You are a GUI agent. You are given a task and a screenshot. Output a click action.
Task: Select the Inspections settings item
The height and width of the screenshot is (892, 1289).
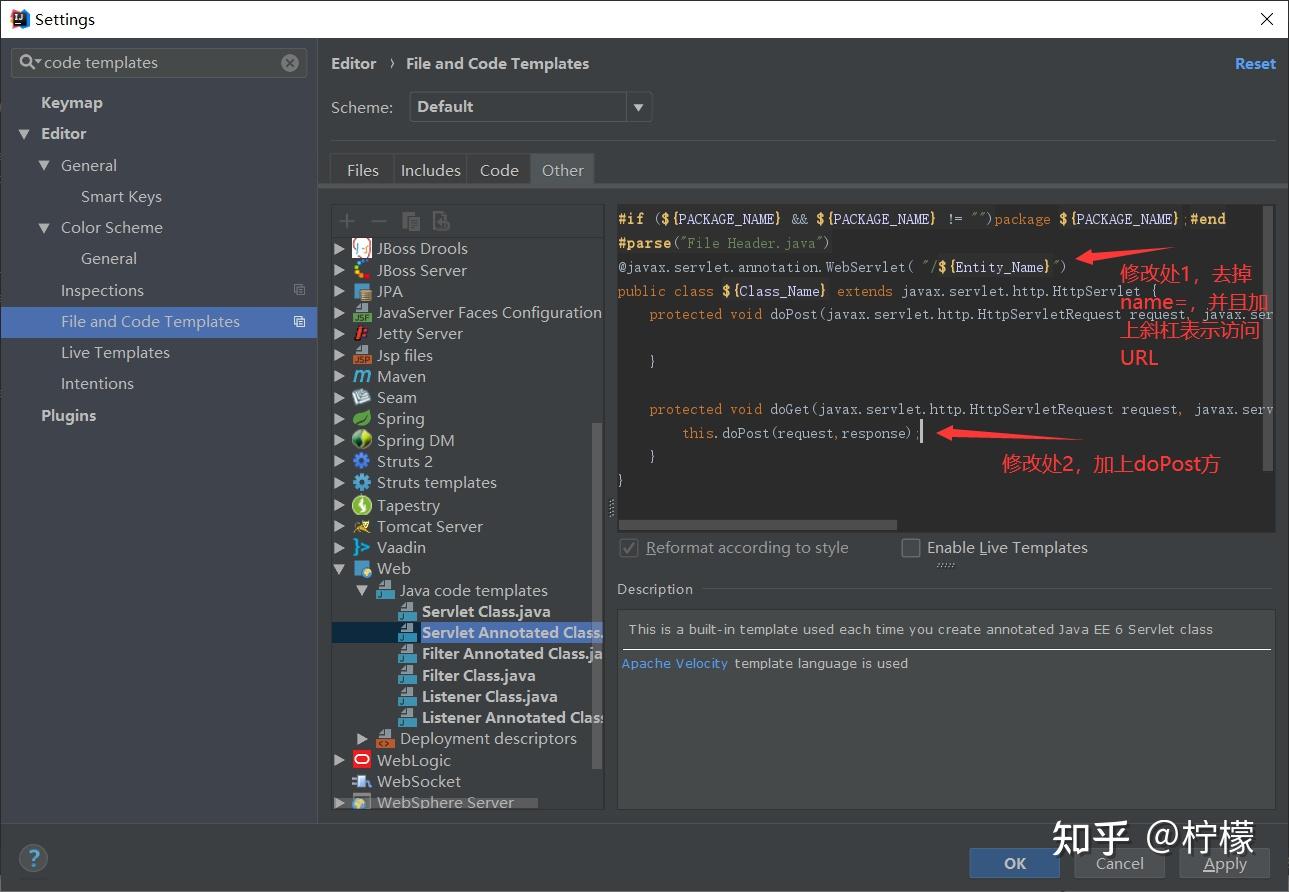[102, 291]
